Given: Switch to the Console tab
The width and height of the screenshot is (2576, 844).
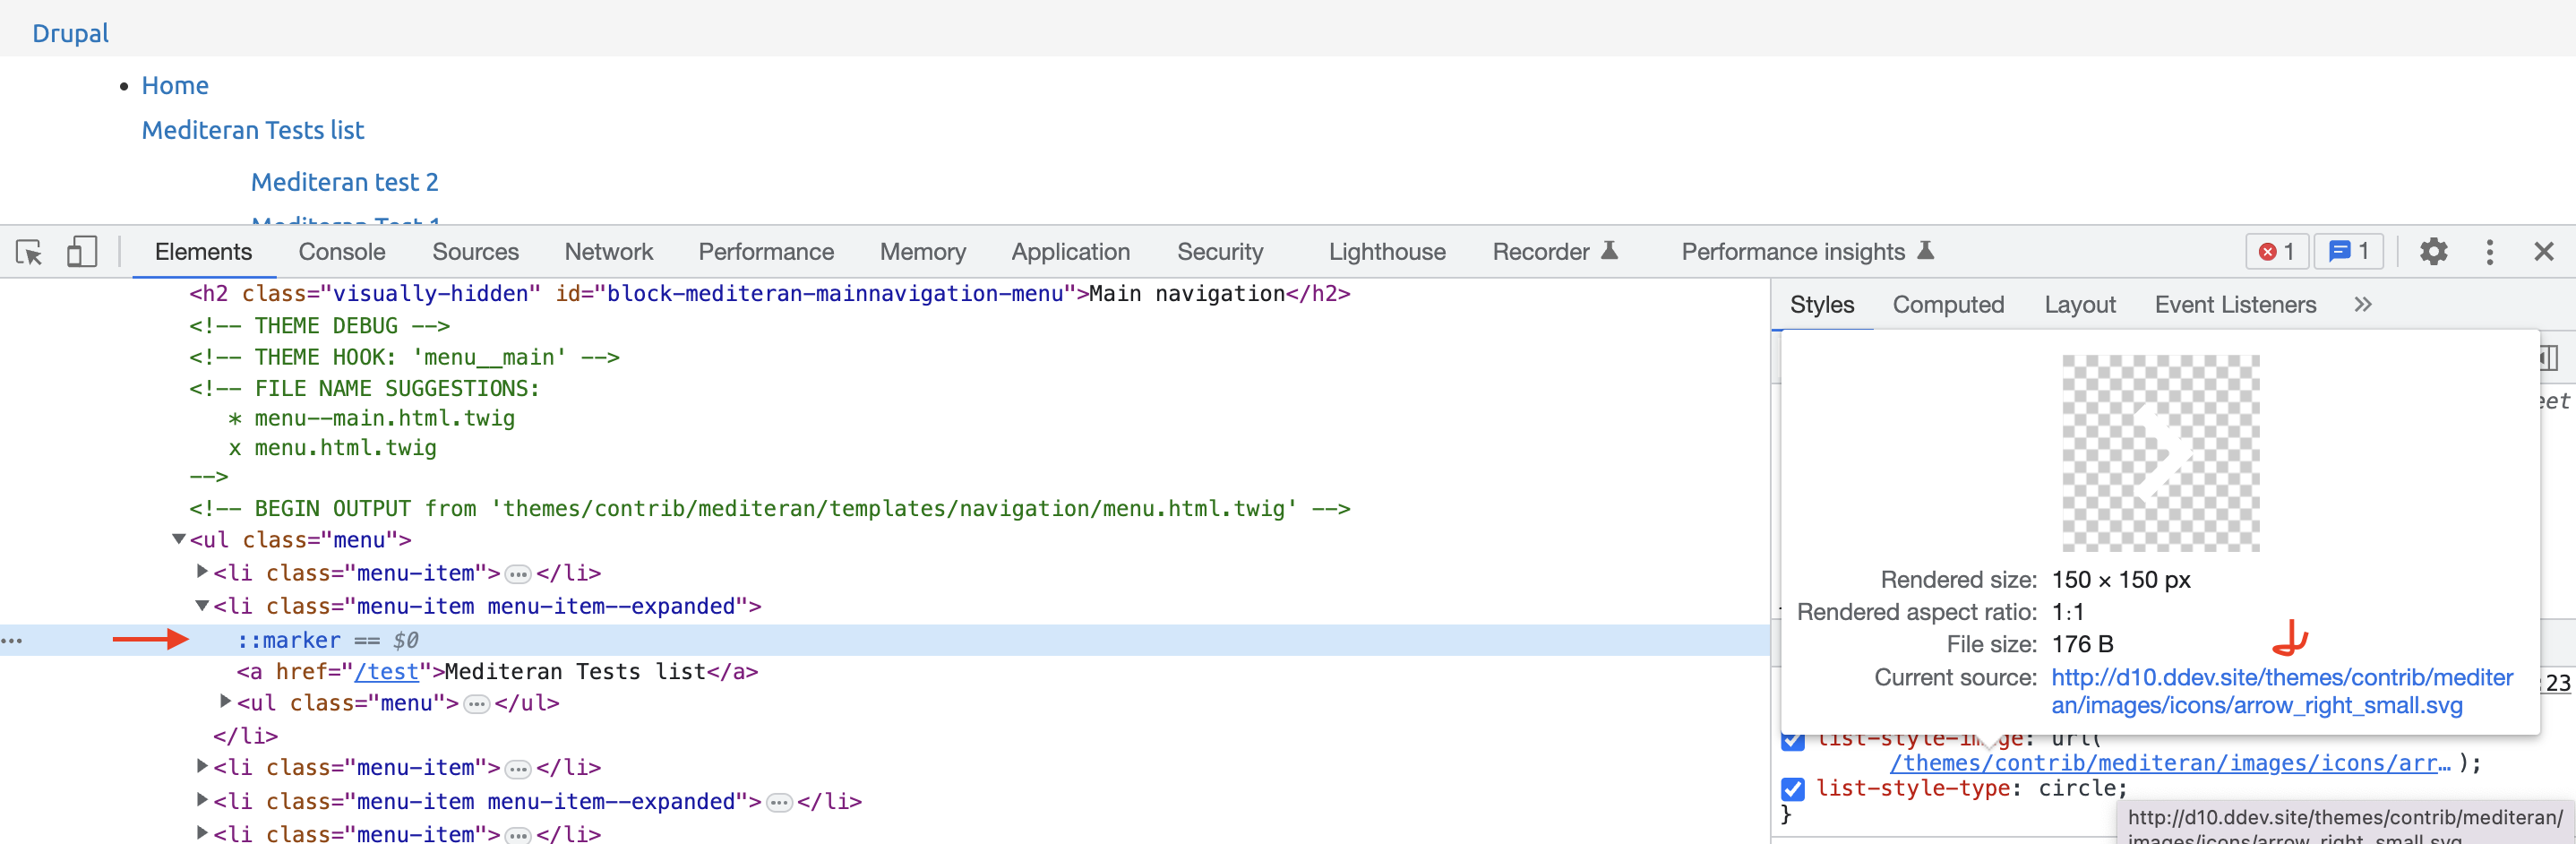Looking at the screenshot, I should point(341,252).
